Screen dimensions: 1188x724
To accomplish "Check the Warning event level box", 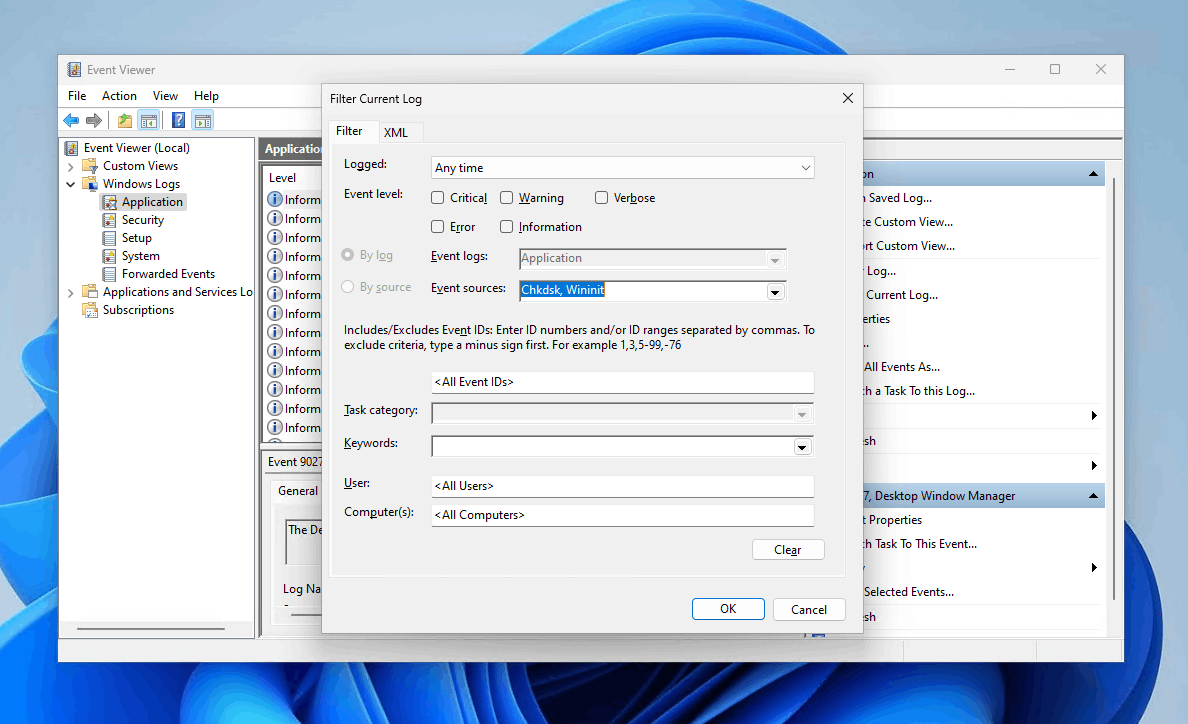I will tap(507, 198).
